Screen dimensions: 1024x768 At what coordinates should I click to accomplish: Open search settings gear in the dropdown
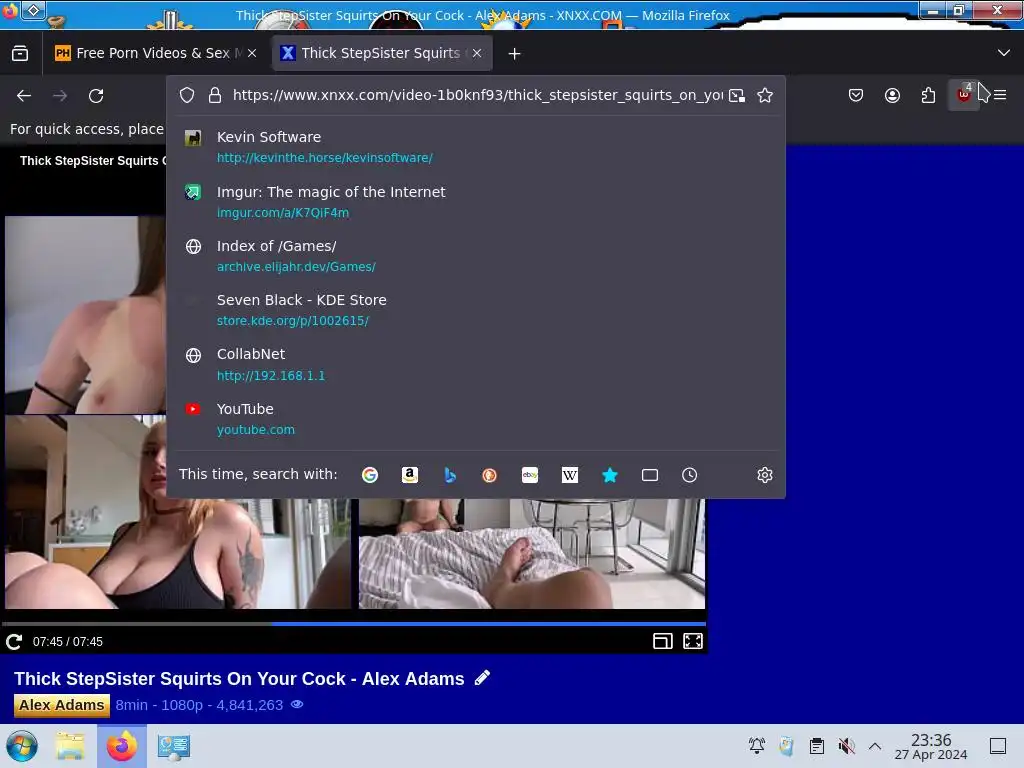click(x=765, y=475)
